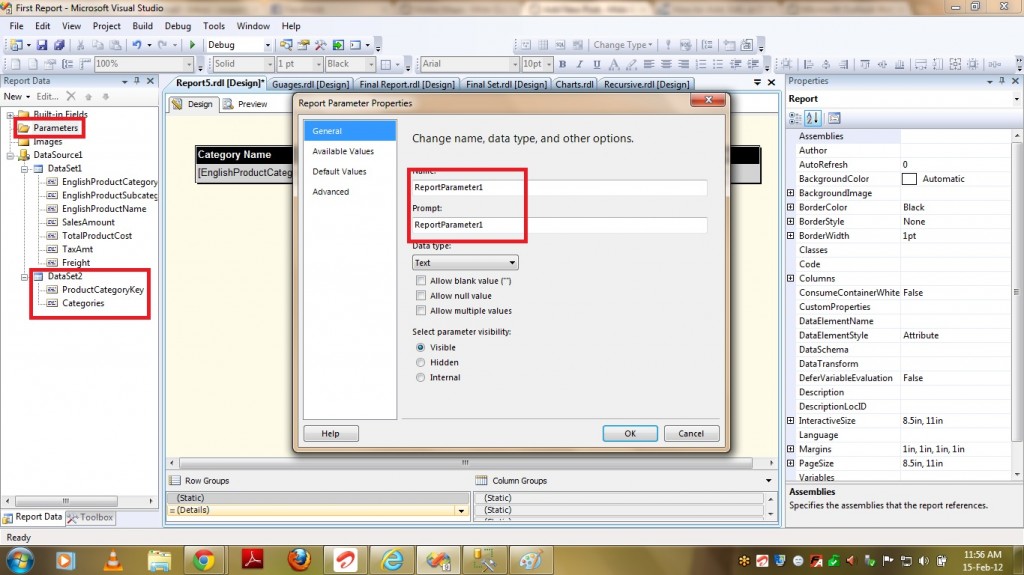The width and height of the screenshot is (1024, 575).
Task: Click the BackgroundColor white color swatch
Action: click(x=909, y=179)
